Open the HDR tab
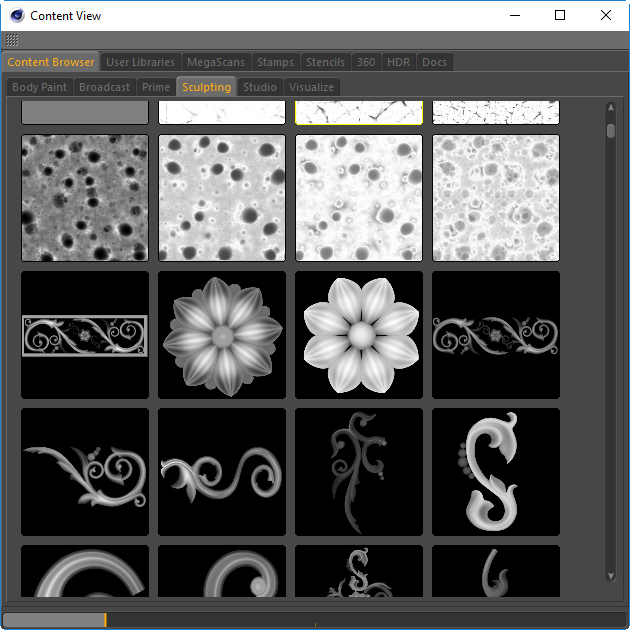 (x=399, y=62)
